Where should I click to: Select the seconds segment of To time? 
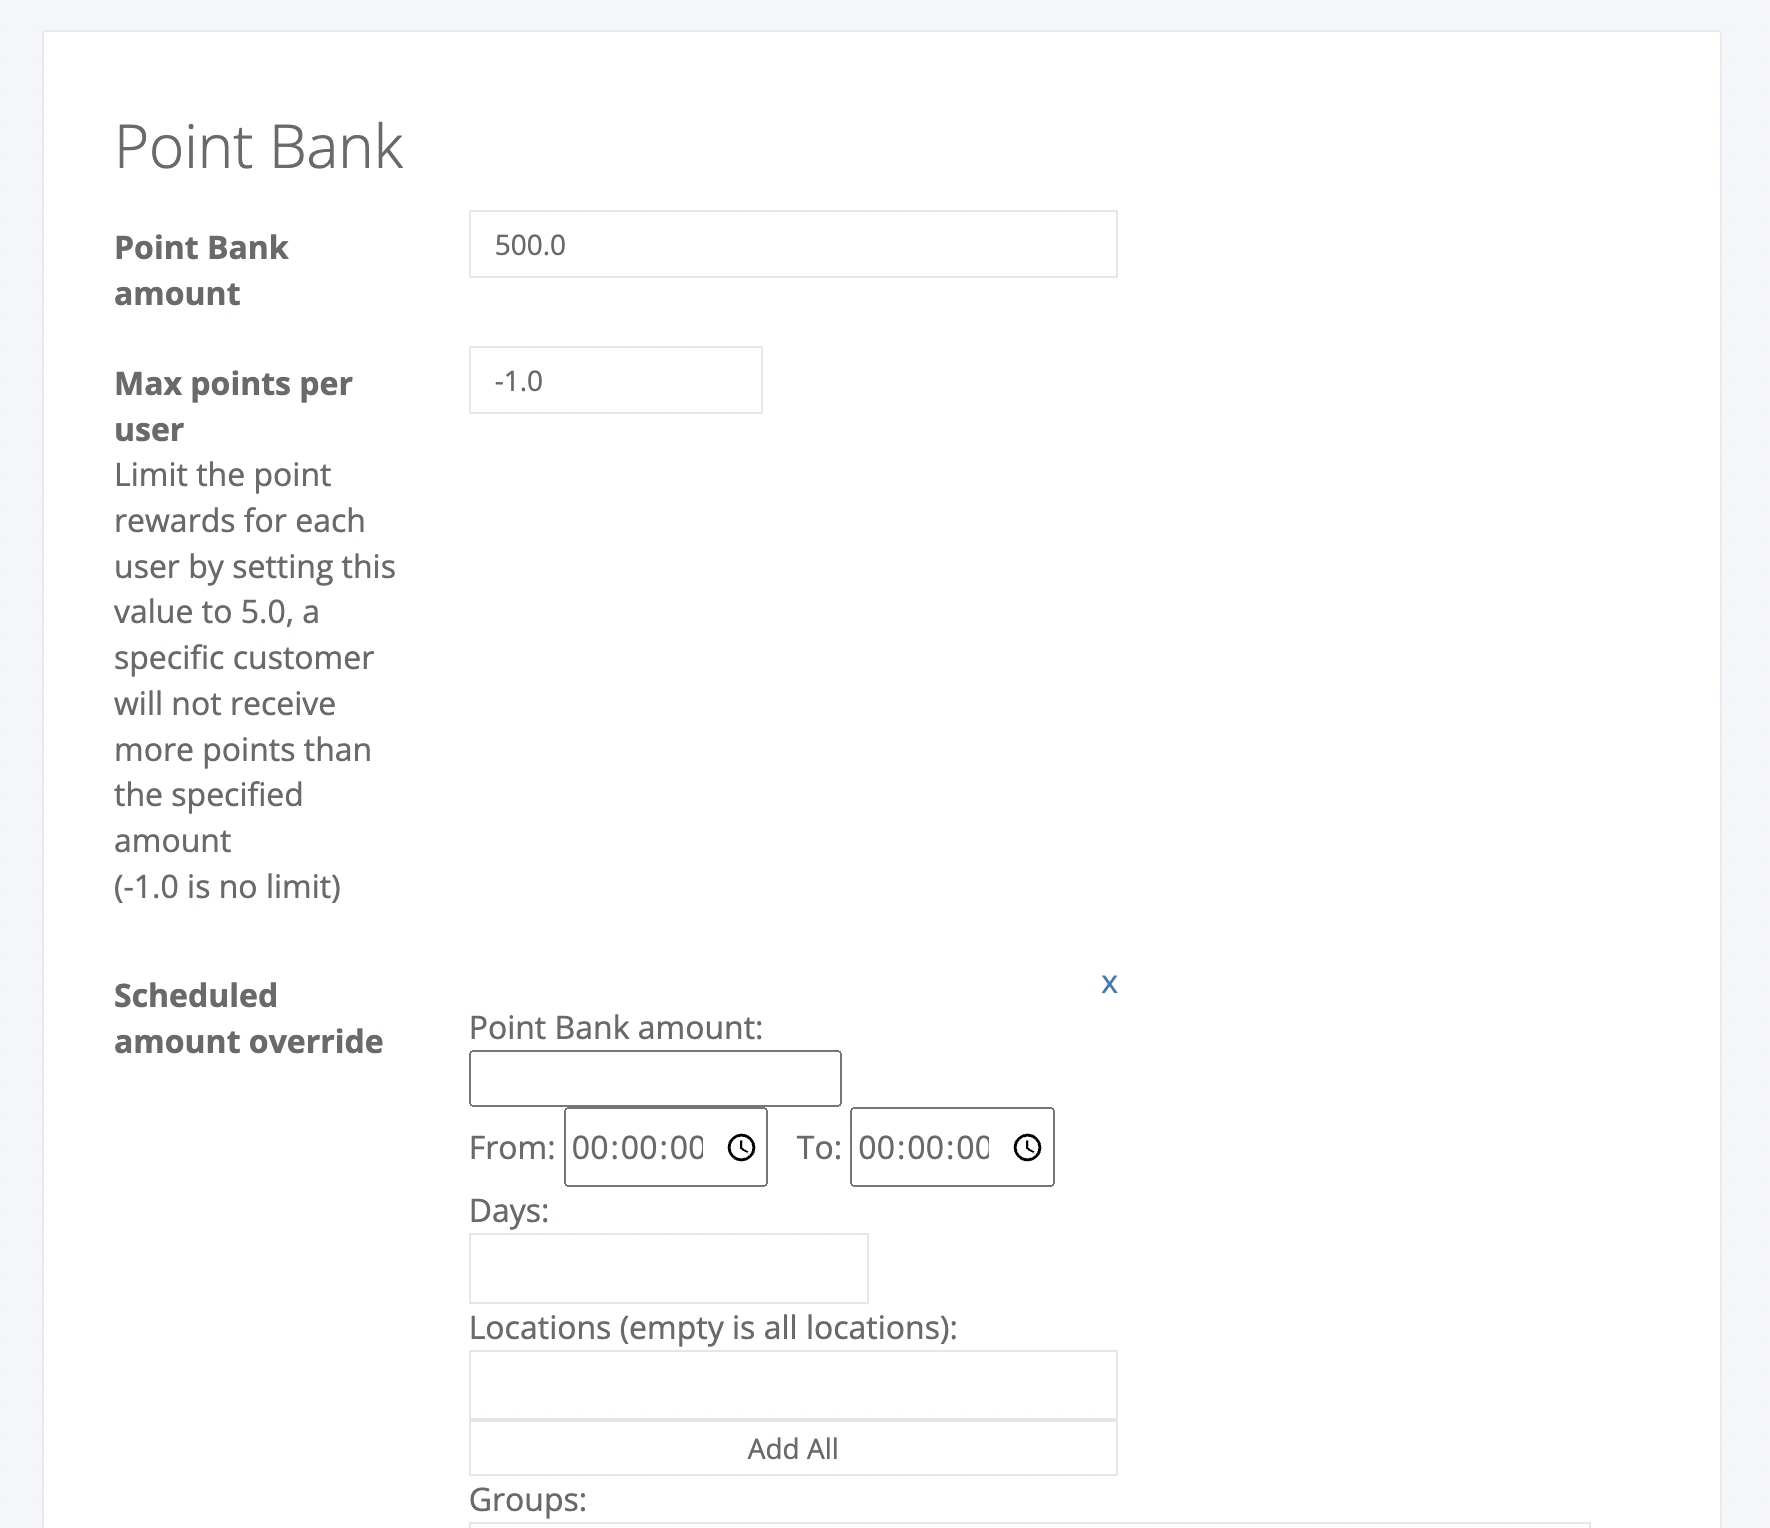tap(973, 1147)
